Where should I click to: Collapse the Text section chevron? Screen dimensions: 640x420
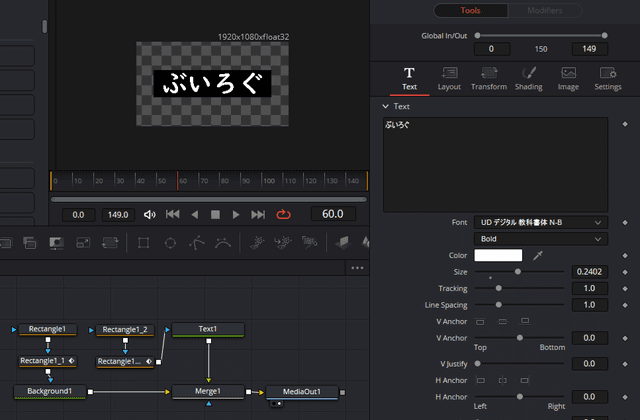(x=385, y=106)
